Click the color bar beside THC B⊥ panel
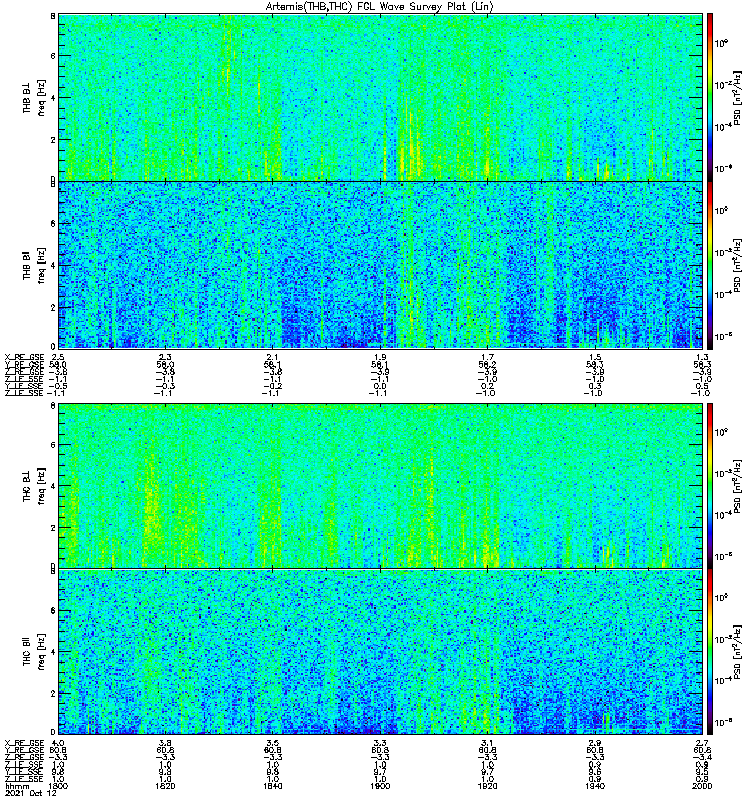 pyautogui.click(x=710, y=486)
